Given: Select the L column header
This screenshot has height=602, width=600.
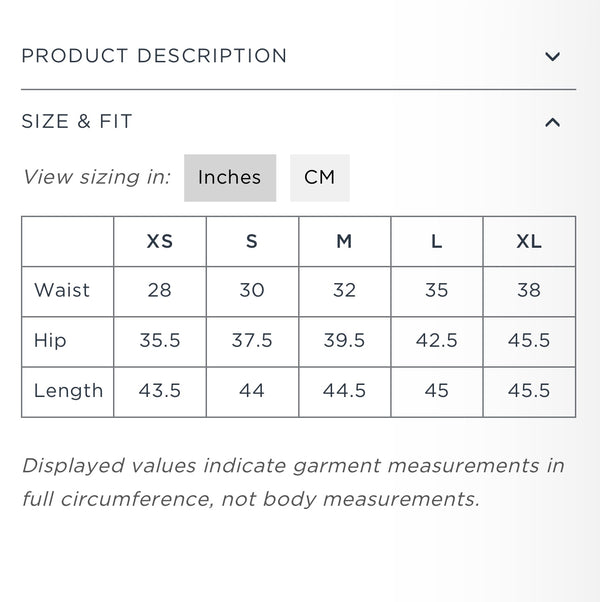Looking at the screenshot, I should [x=436, y=241].
